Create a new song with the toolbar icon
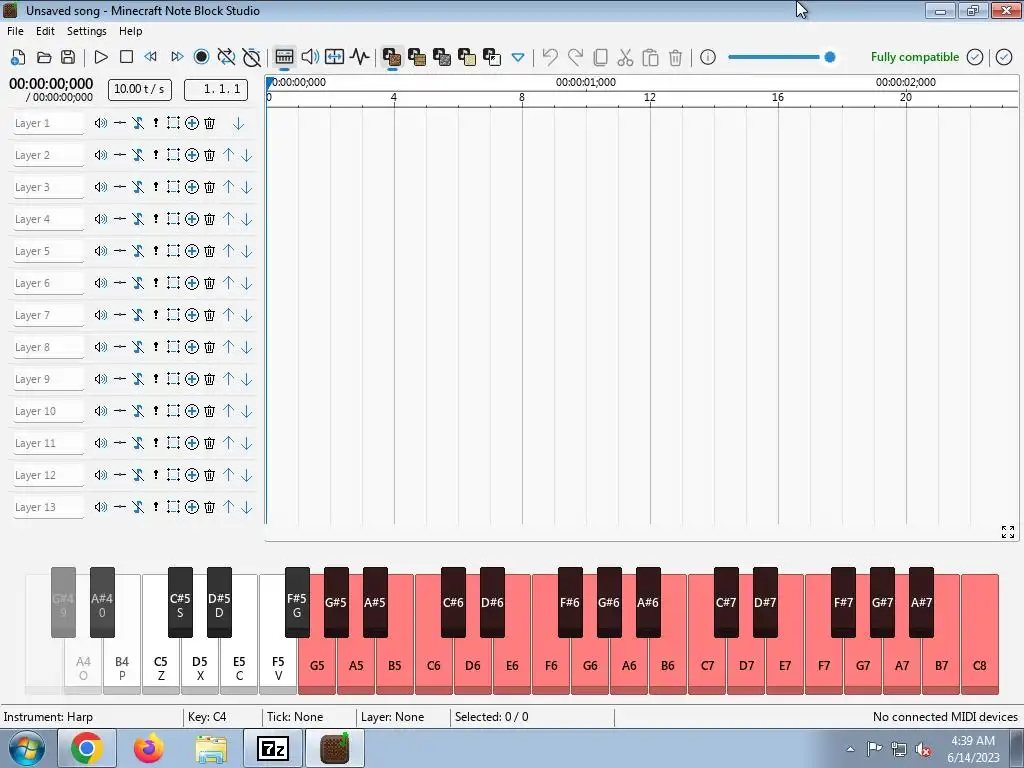This screenshot has height=768, width=1024. pyautogui.click(x=18, y=57)
